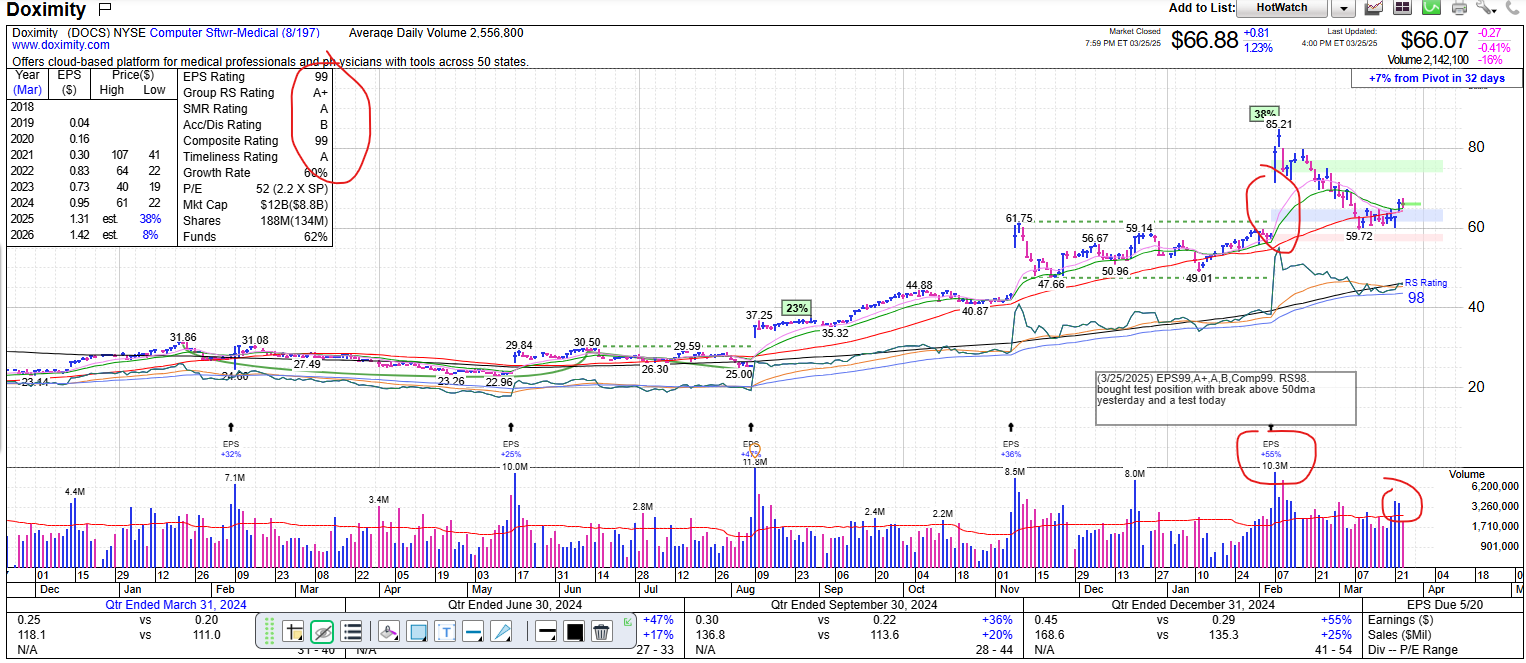Click the EPS Due 5/20 label

1443,605
